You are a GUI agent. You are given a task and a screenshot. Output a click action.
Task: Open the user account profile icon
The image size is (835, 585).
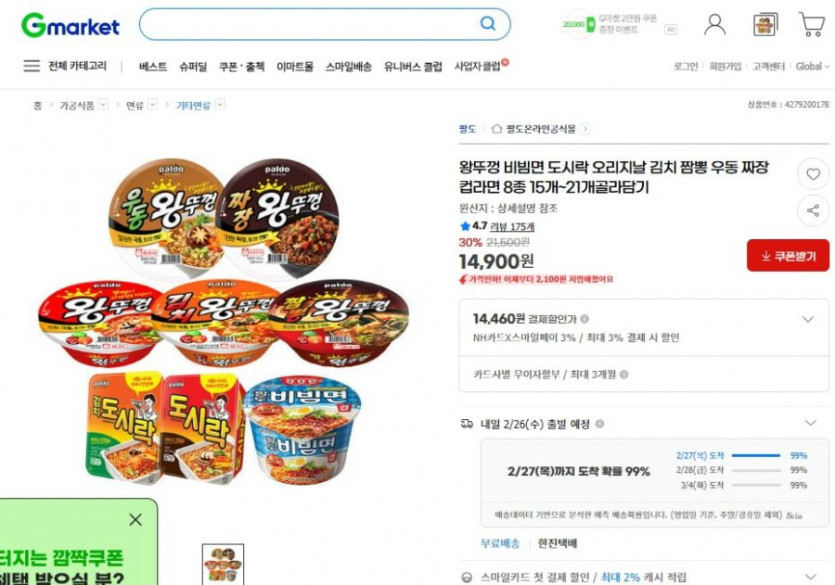pyautogui.click(x=715, y=24)
